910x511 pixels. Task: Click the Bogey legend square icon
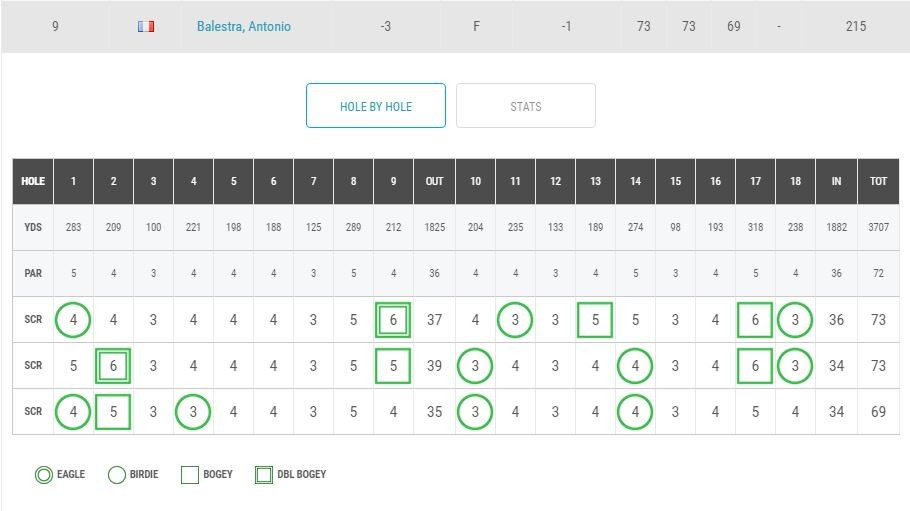(x=190, y=475)
